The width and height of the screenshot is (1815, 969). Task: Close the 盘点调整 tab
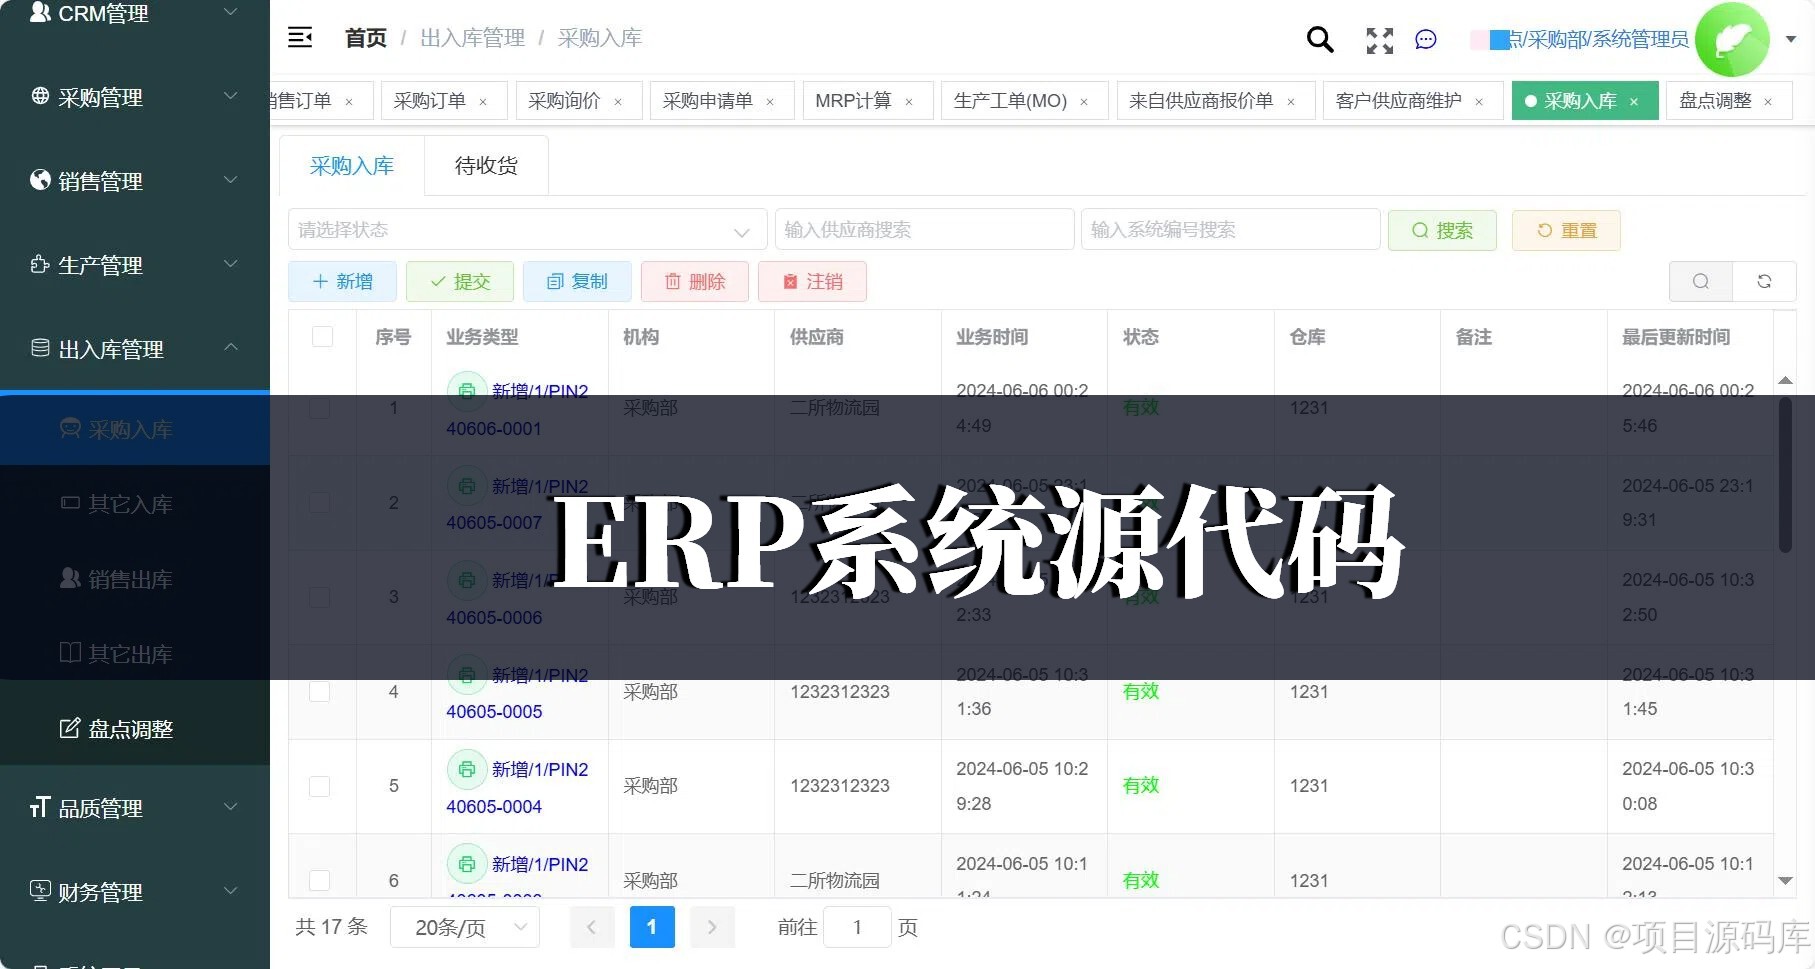point(1768,102)
